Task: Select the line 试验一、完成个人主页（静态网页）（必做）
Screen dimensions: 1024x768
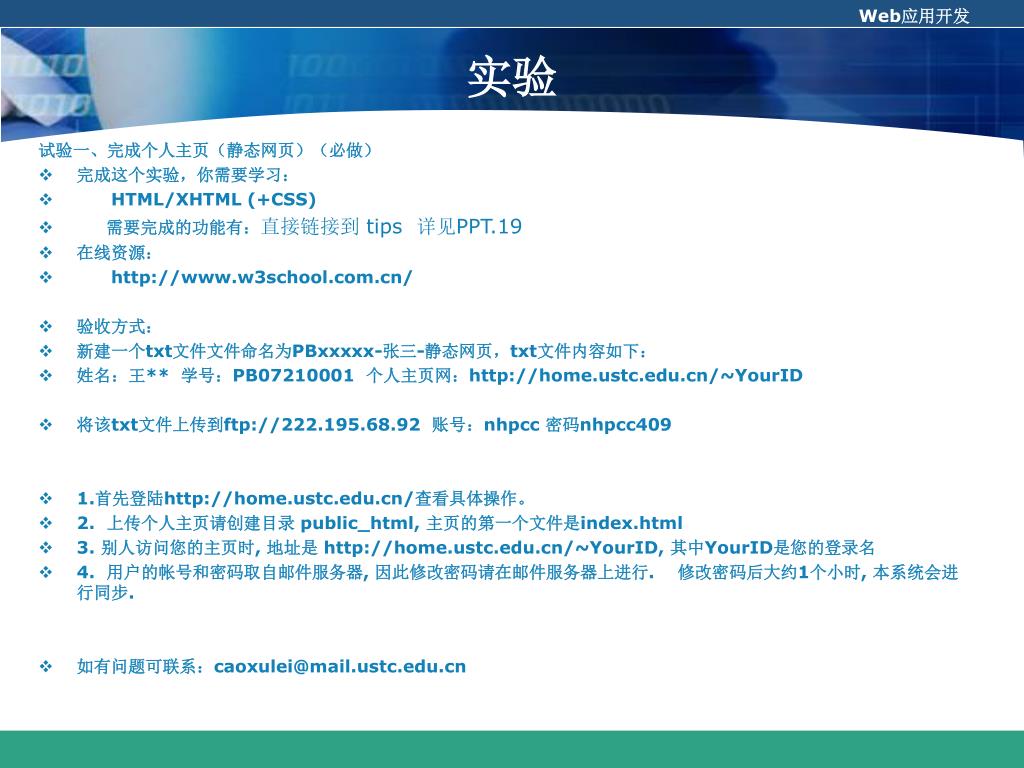Action: click(x=207, y=150)
